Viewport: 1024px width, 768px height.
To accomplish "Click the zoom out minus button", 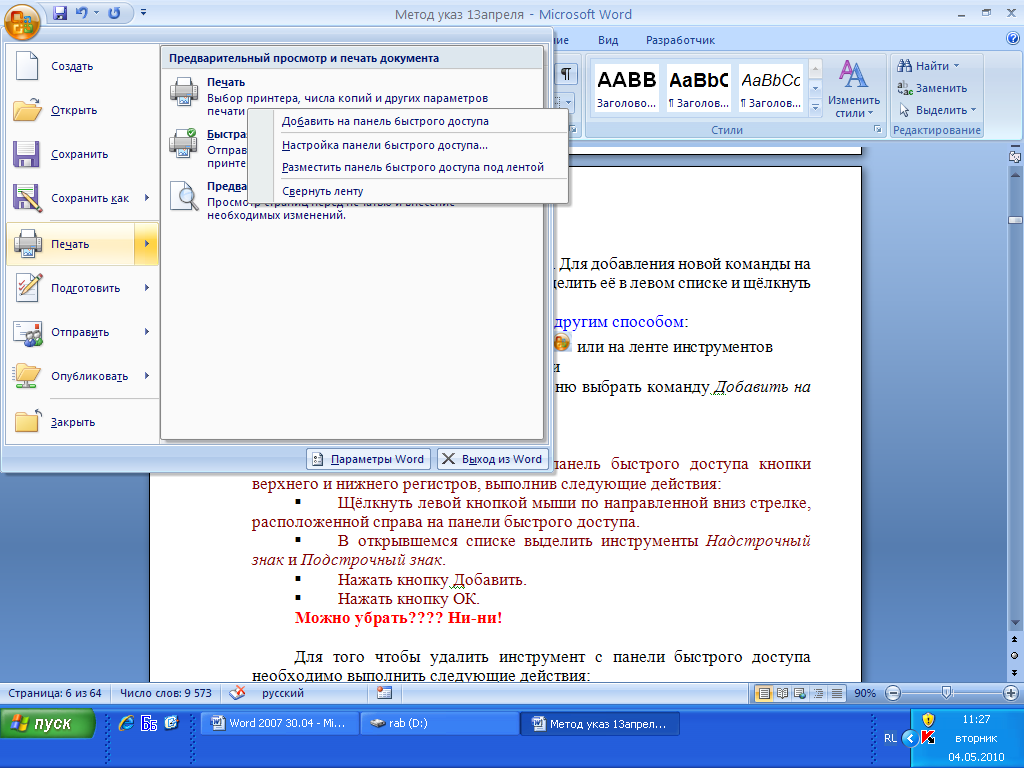I will coord(893,694).
